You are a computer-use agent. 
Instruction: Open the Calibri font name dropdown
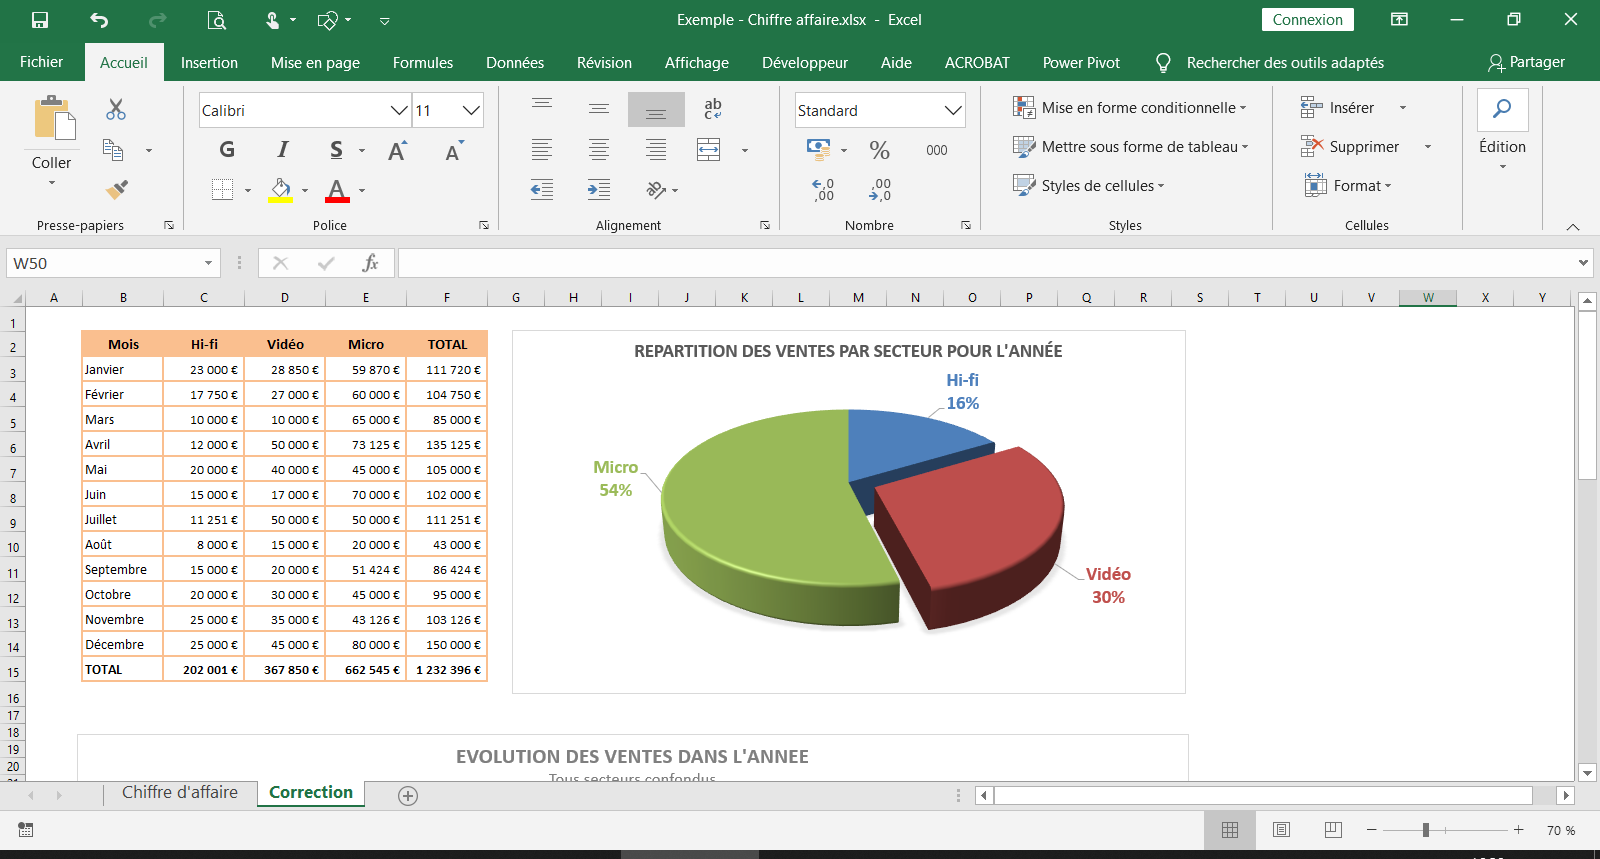pos(398,111)
